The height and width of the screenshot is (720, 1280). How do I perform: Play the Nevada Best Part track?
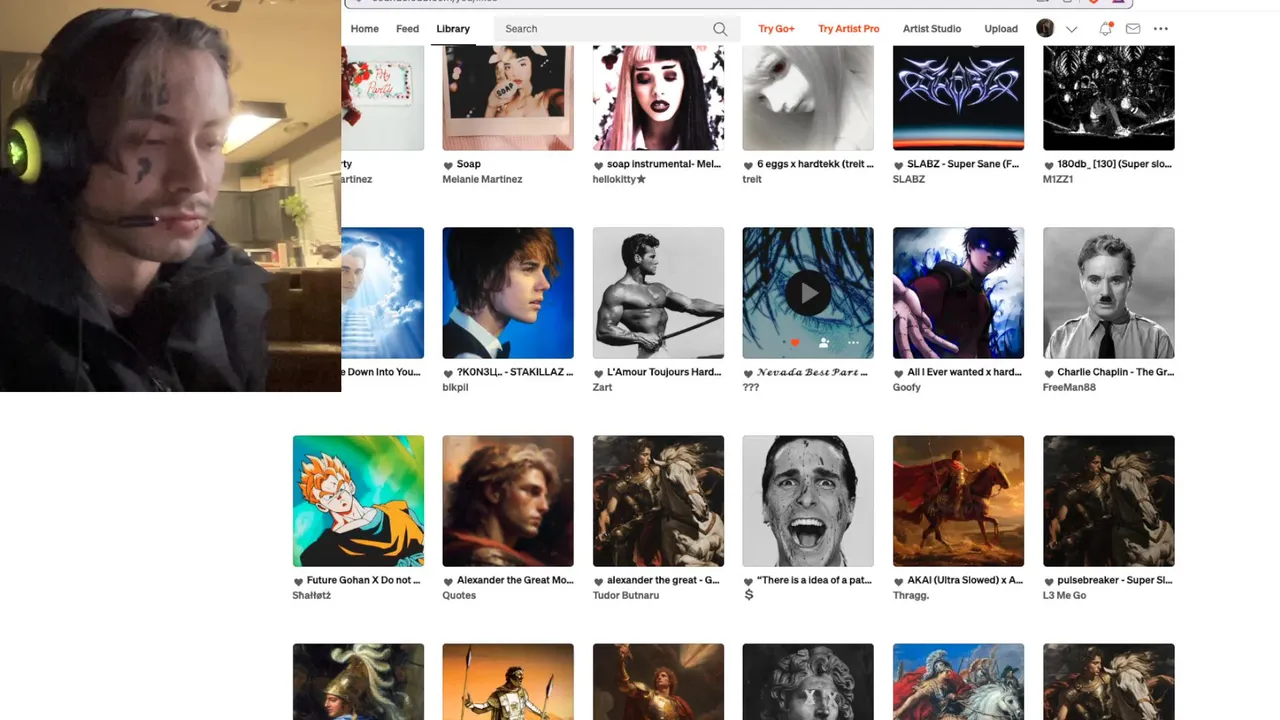click(808, 293)
